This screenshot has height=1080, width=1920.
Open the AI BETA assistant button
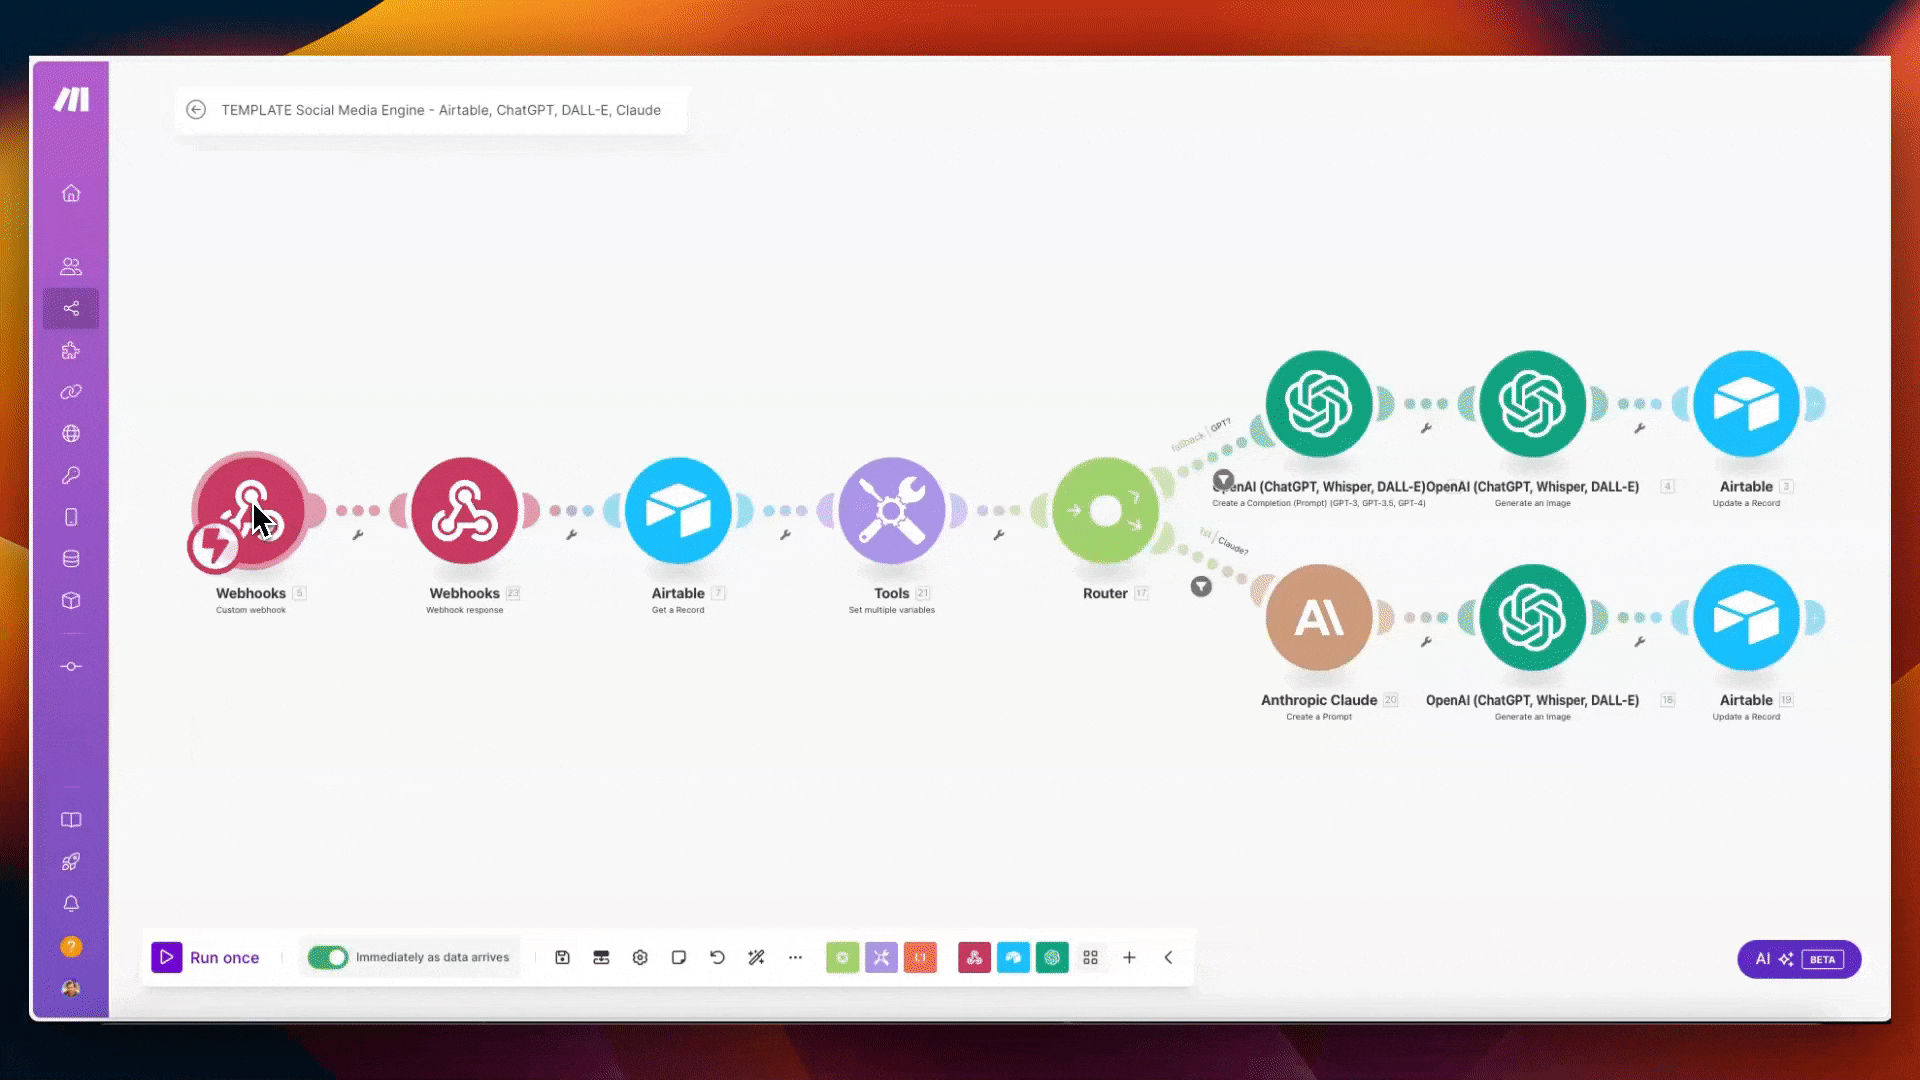[1799, 959]
